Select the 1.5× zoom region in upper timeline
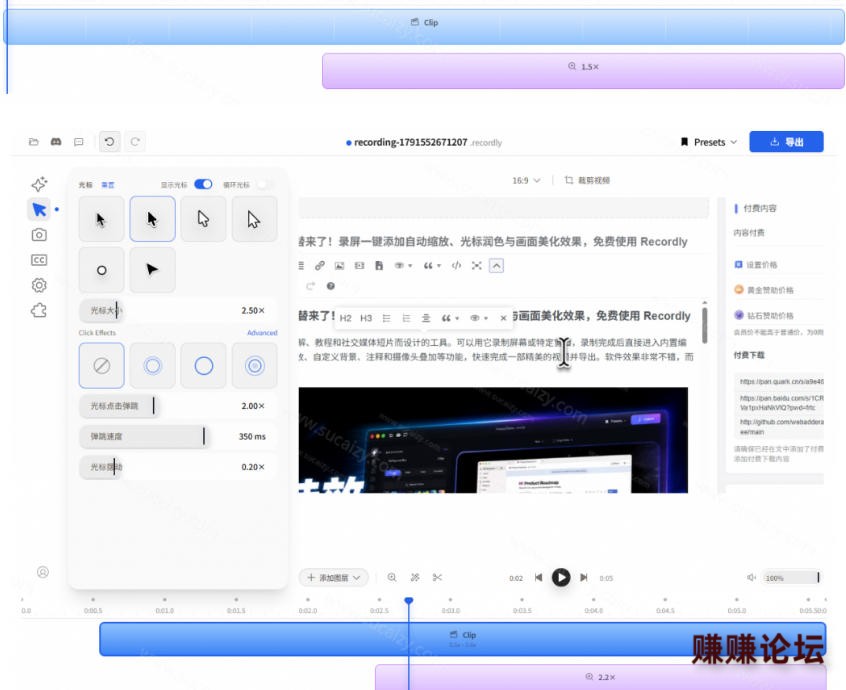The width and height of the screenshot is (846, 690). click(583, 71)
